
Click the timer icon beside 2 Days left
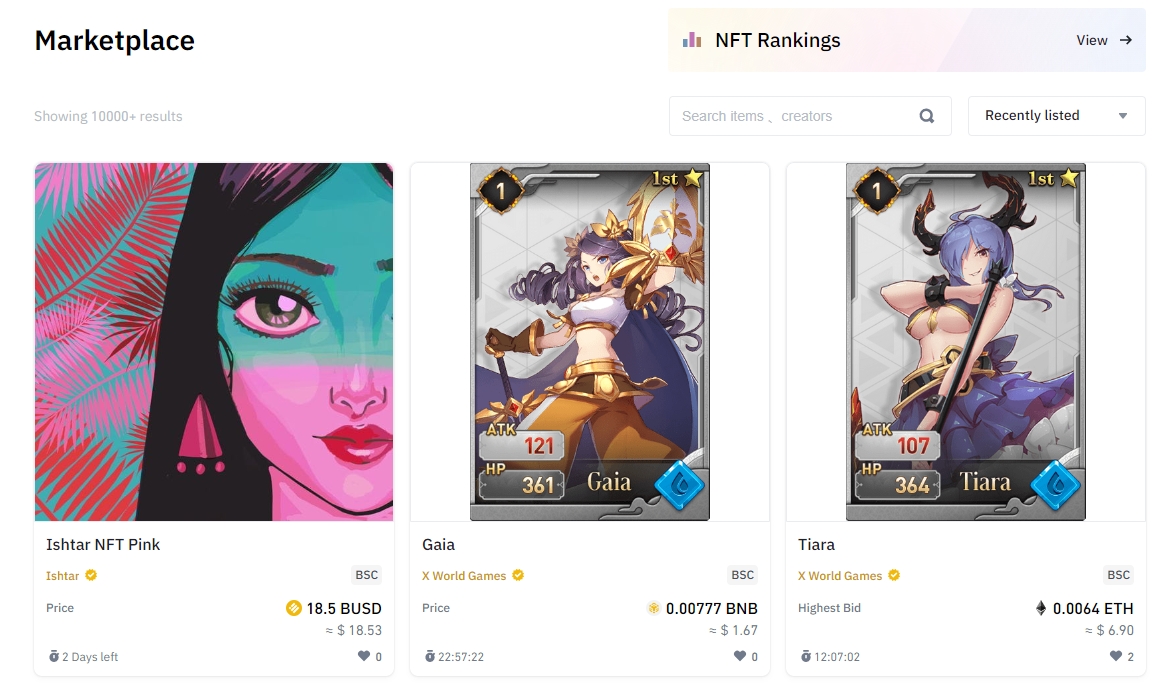[x=54, y=656]
